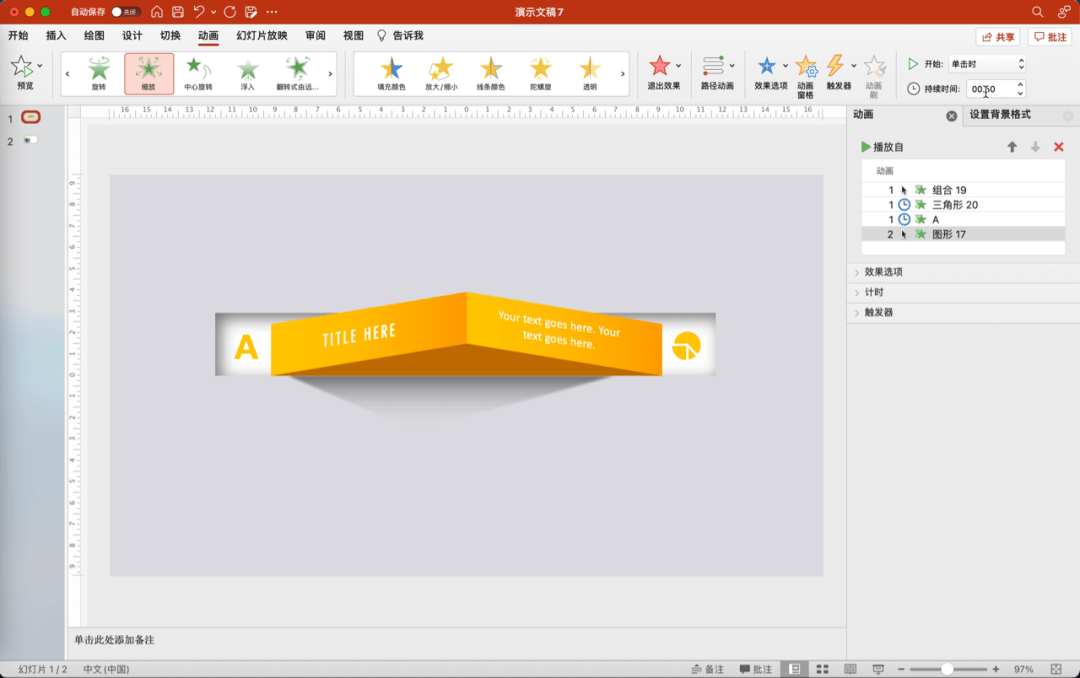Toggle 批注 comments in the status bar

756,669
